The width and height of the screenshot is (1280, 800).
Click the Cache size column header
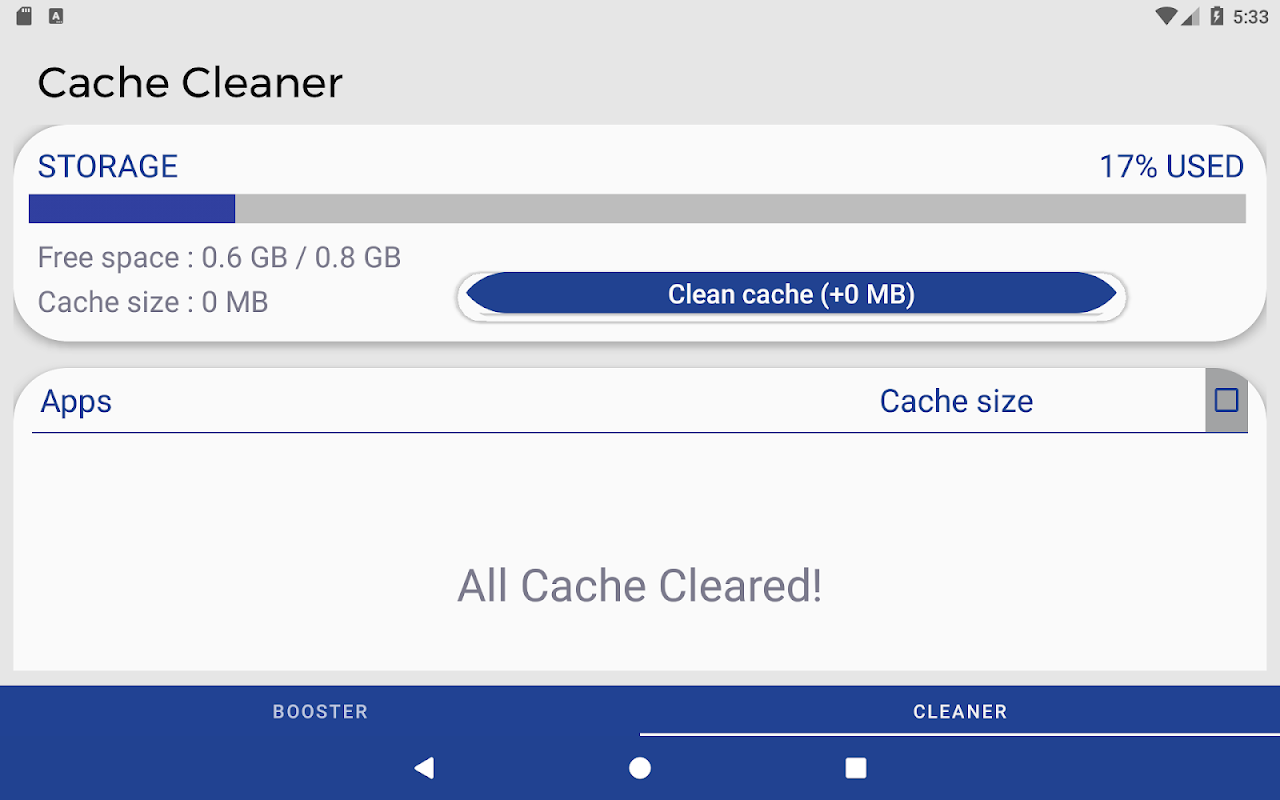coord(956,401)
